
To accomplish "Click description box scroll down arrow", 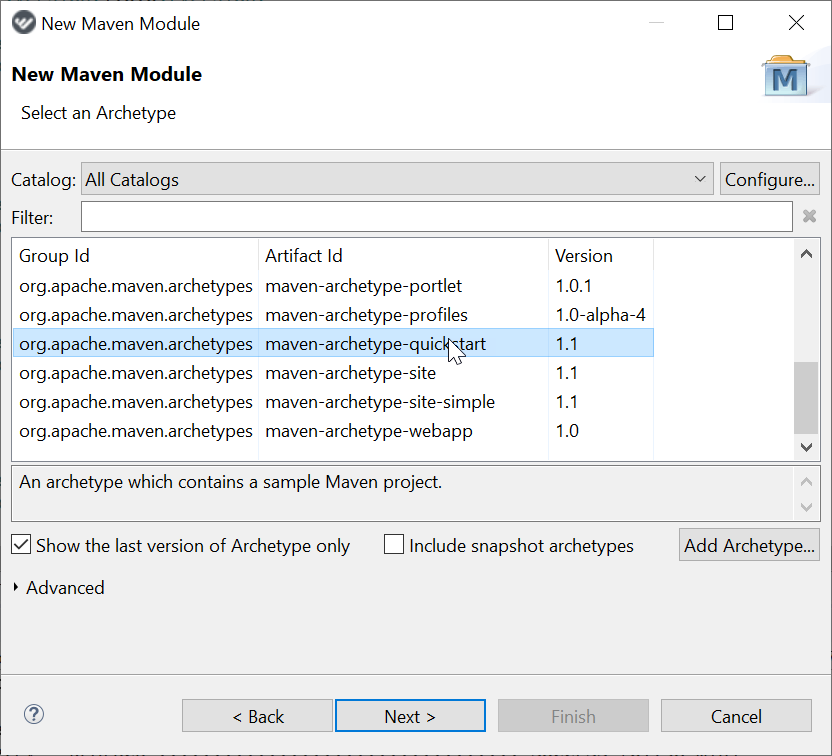I will click(806, 507).
